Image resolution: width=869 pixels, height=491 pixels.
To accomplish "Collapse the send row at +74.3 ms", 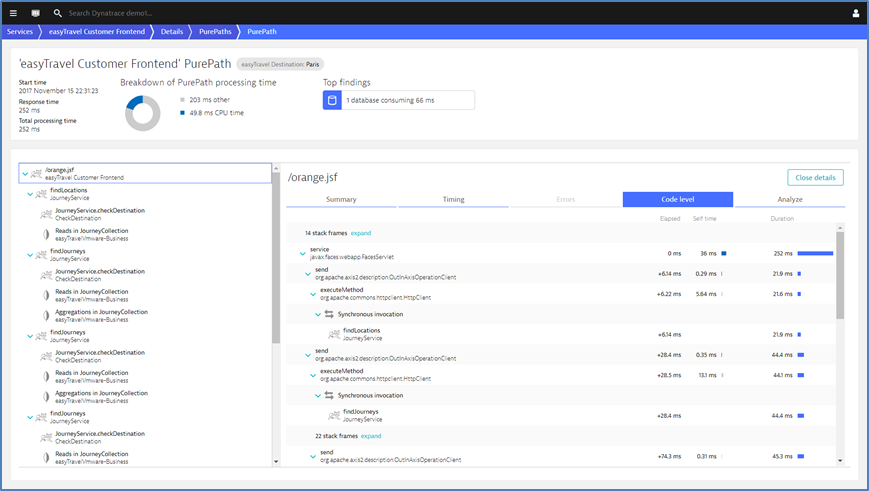I will tap(313, 457).
